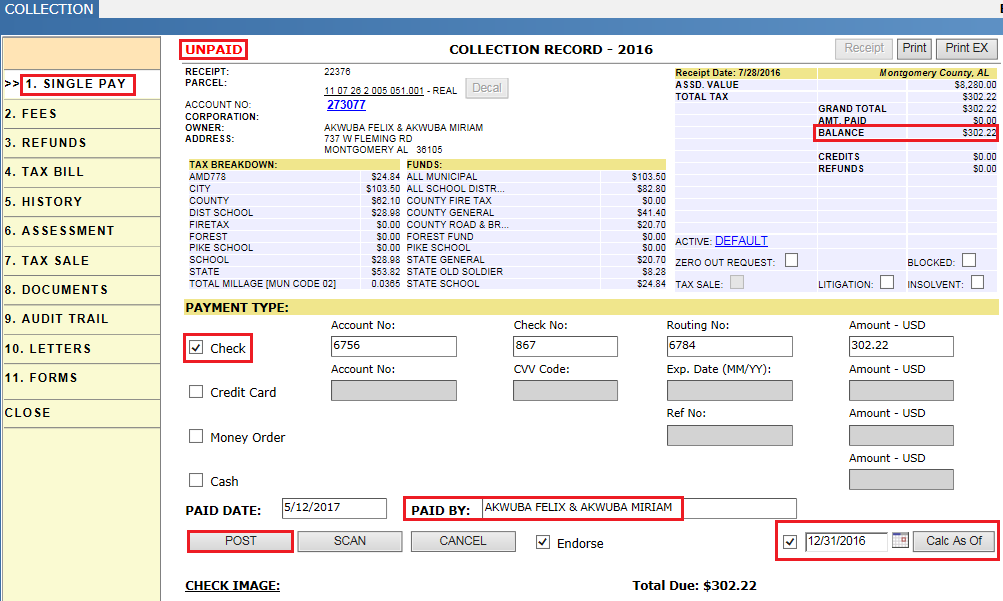Viewport: 1003px width, 601px height.
Task: Select the STATE OLD SOLDIER fund row
Action: coord(536,272)
